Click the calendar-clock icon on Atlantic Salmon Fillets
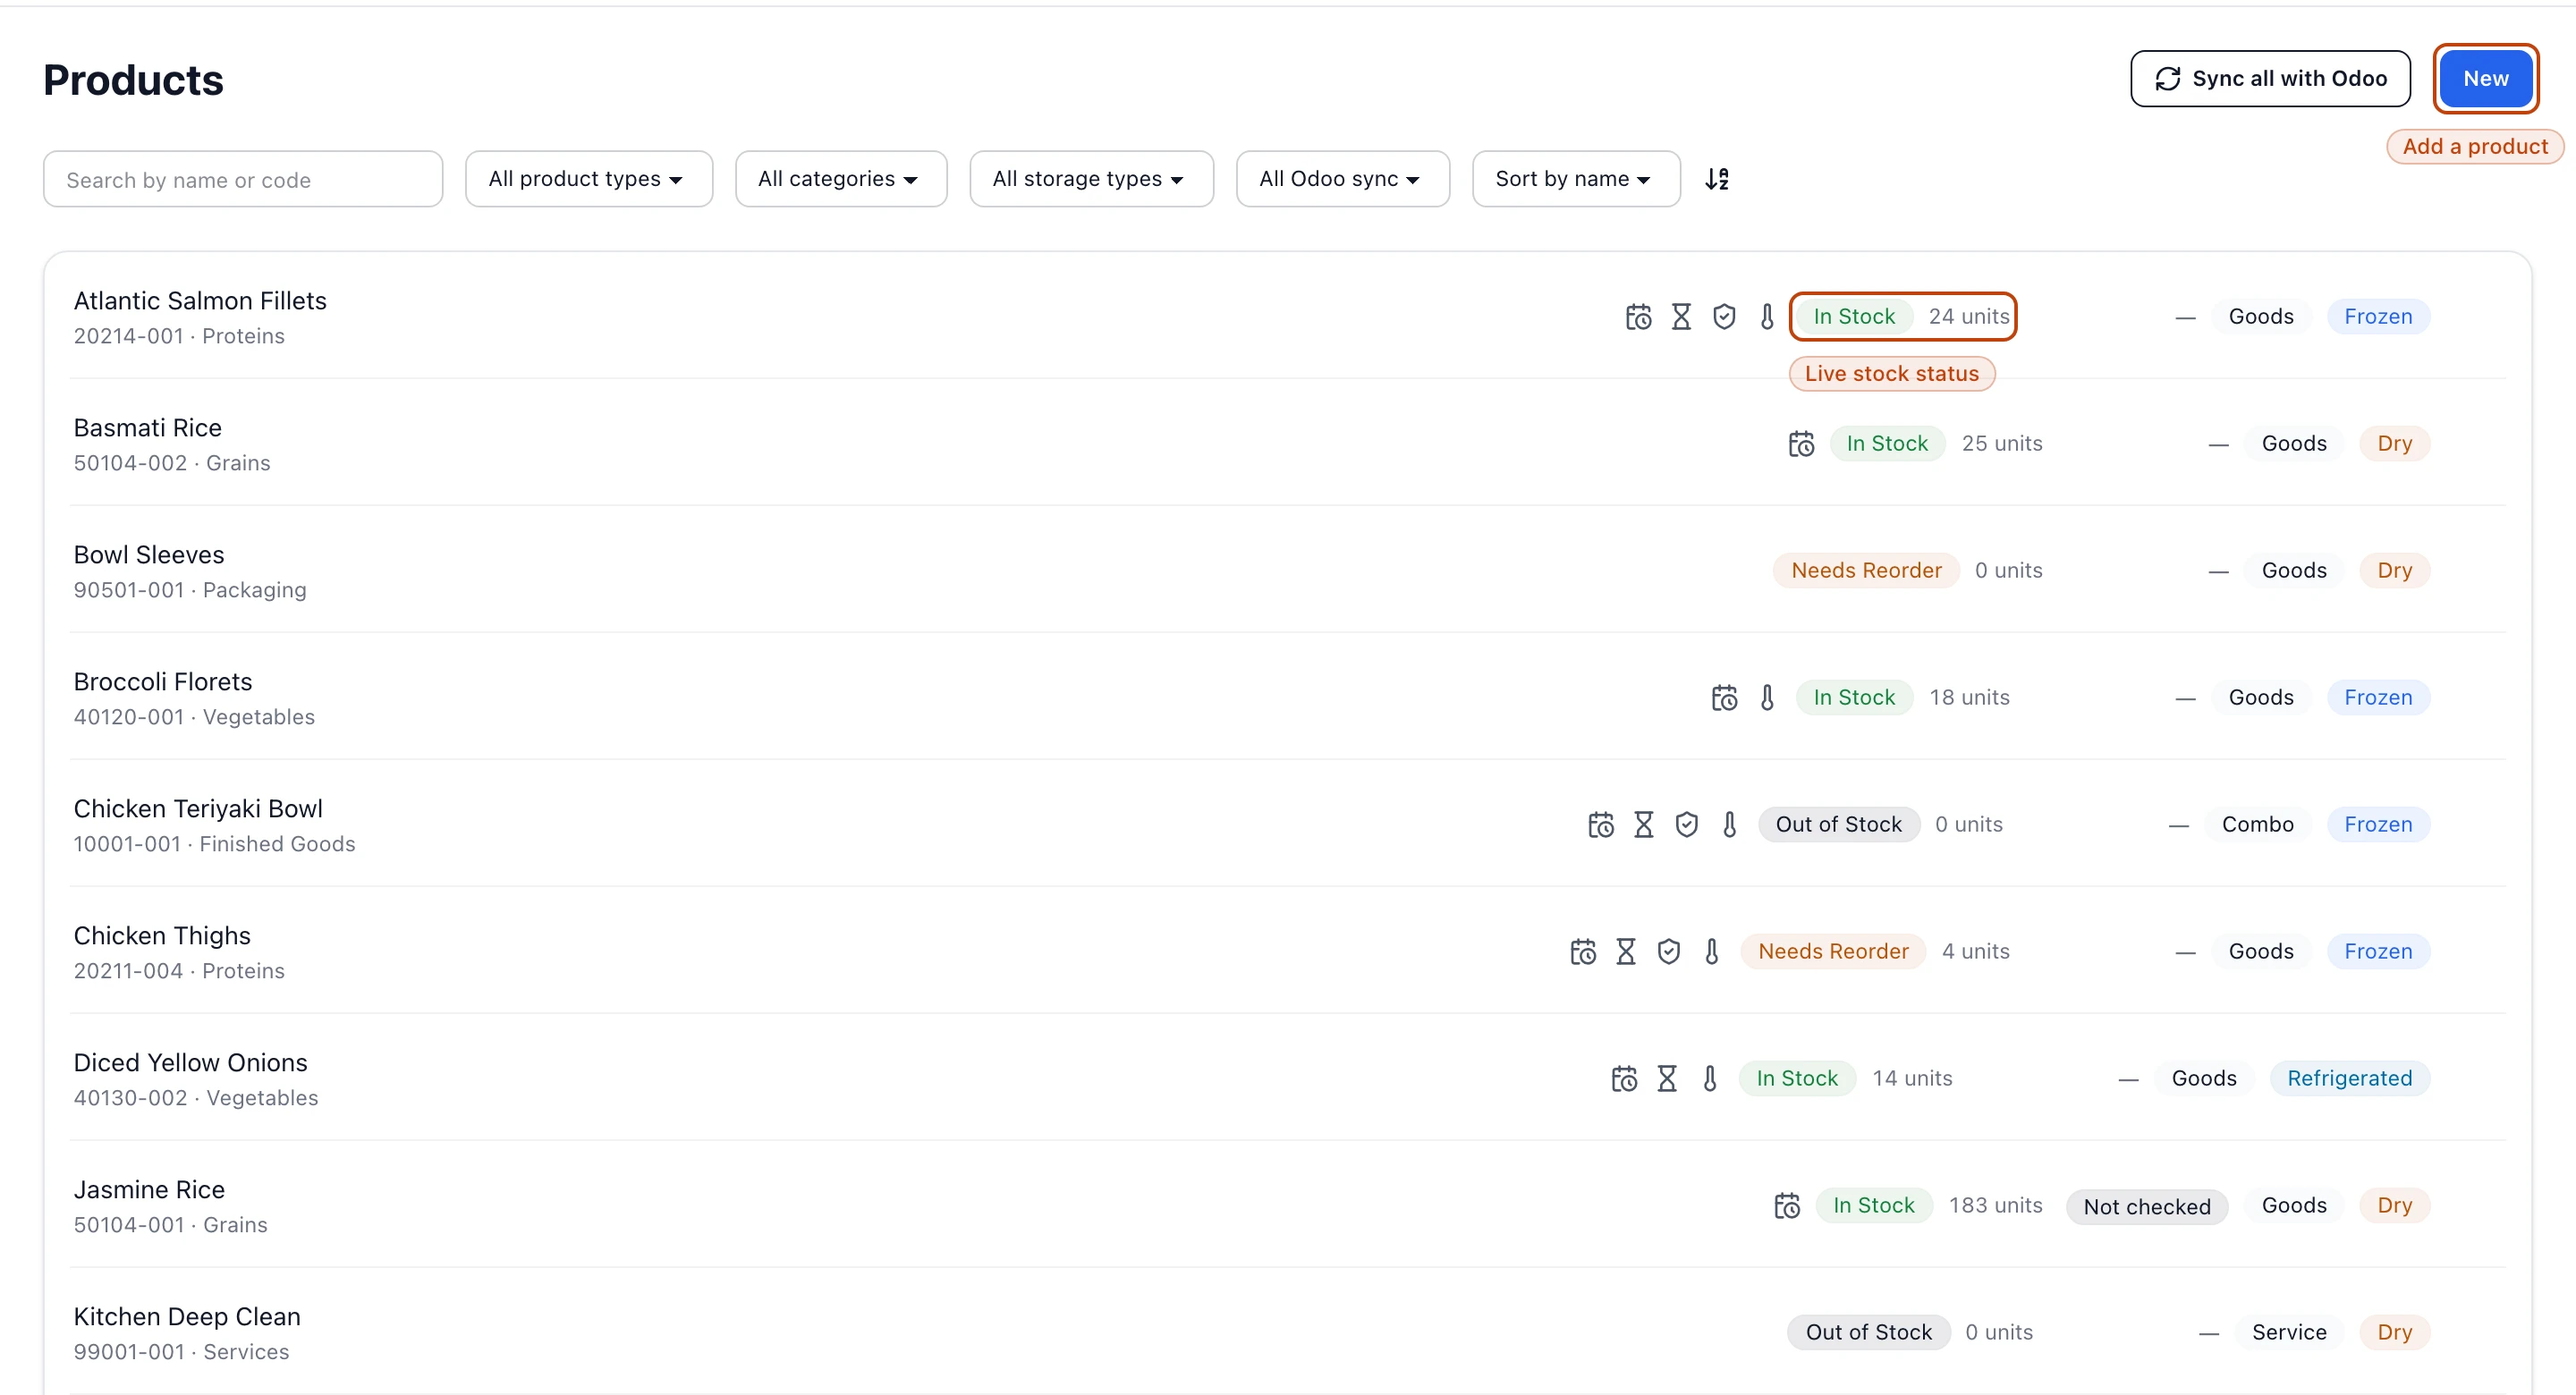Viewport: 2576px width, 1395px height. click(x=1638, y=317)
